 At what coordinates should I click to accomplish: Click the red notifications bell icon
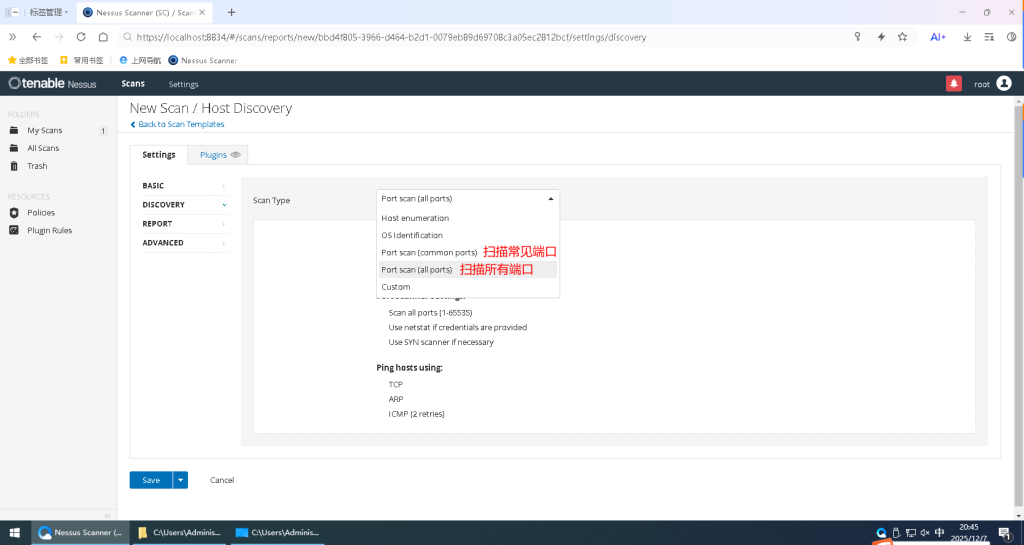coord(953,84)
